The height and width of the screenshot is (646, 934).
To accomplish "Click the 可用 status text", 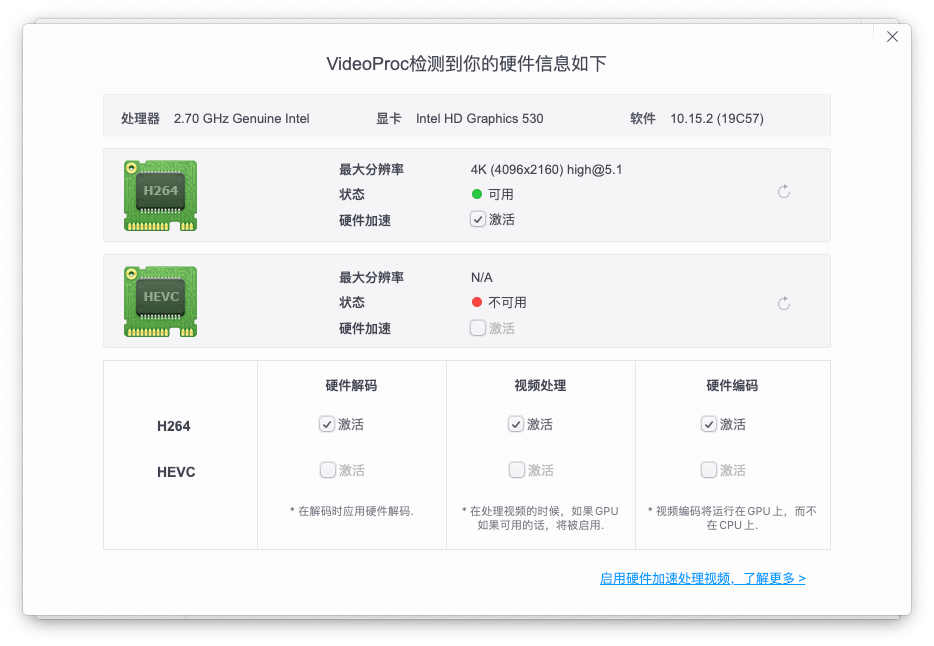I will 500,194.
